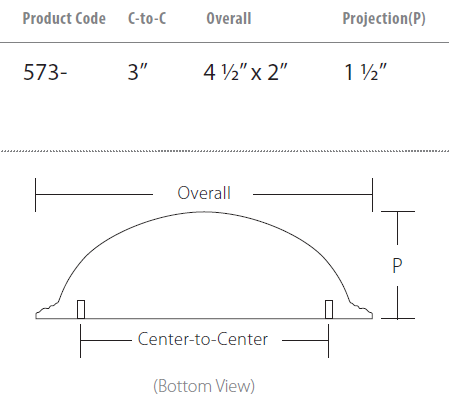Click the right decorative foot of pull
449x409 pixels.
pyautogui.click(x=361, y=310)
